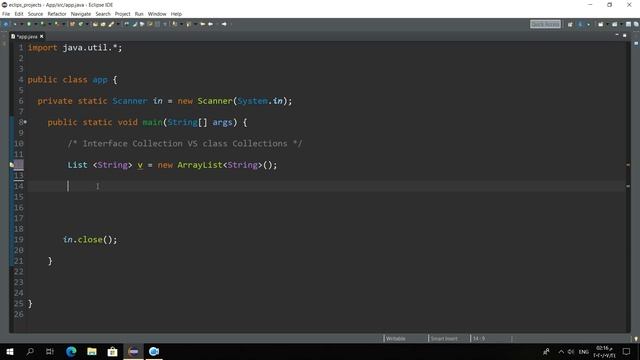Click the main method name on line 8

point(152,122)
